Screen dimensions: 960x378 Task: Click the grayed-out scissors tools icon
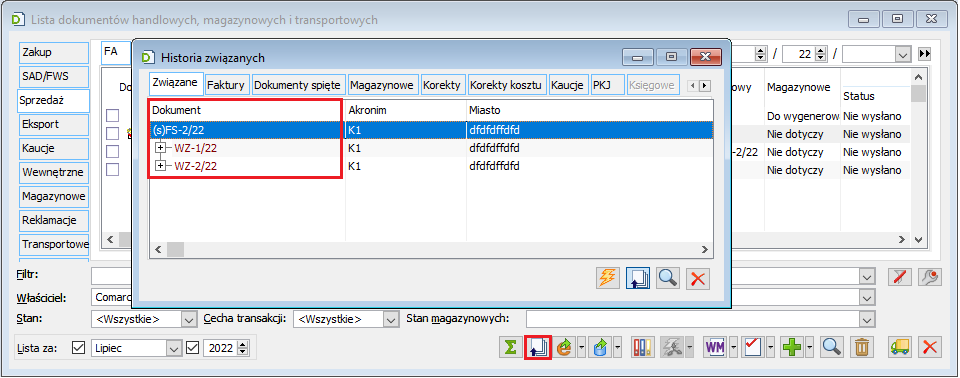tap(673, 347)
